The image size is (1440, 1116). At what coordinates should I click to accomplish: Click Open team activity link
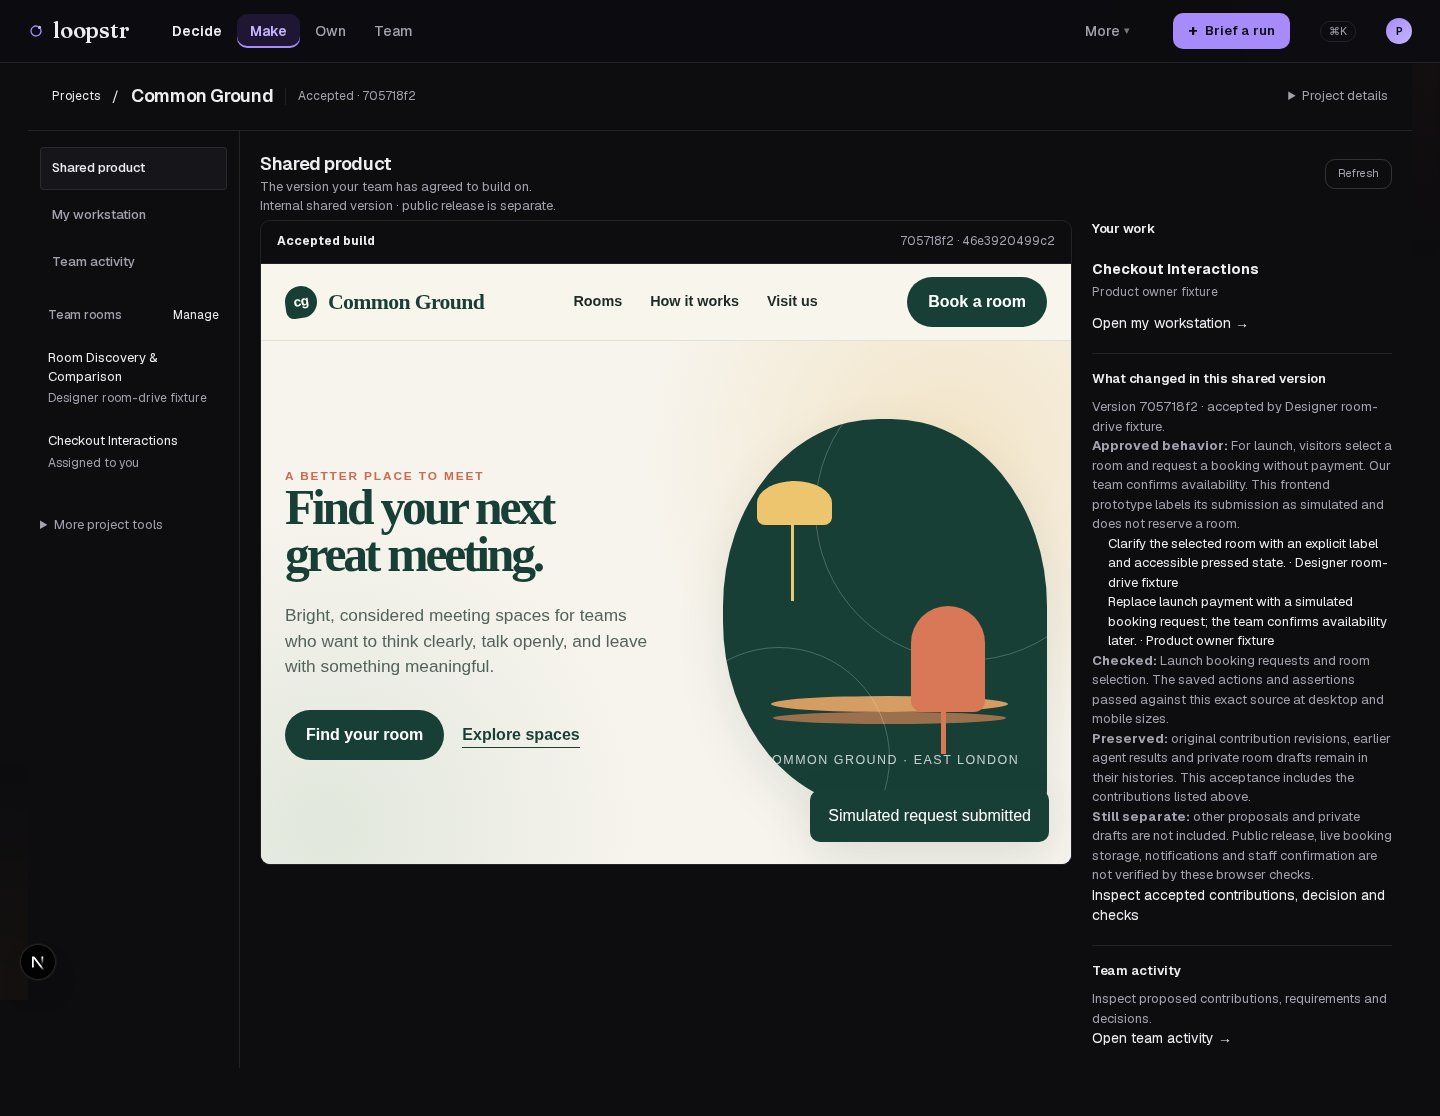(x=1161, y=1039)
